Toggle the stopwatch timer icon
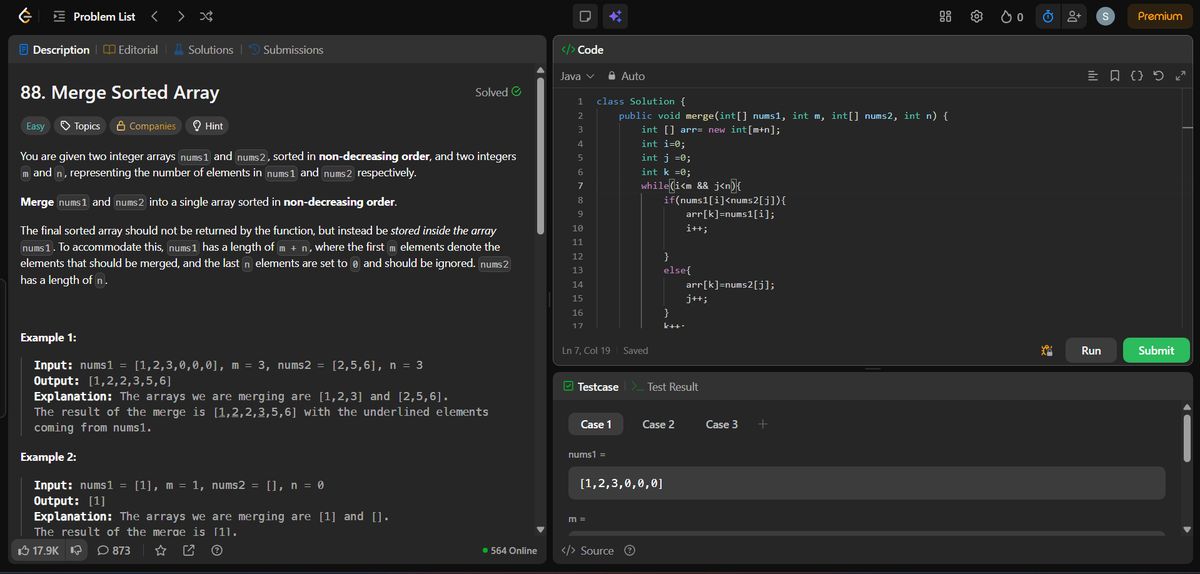The image size is (1200, 574). 1048,16
